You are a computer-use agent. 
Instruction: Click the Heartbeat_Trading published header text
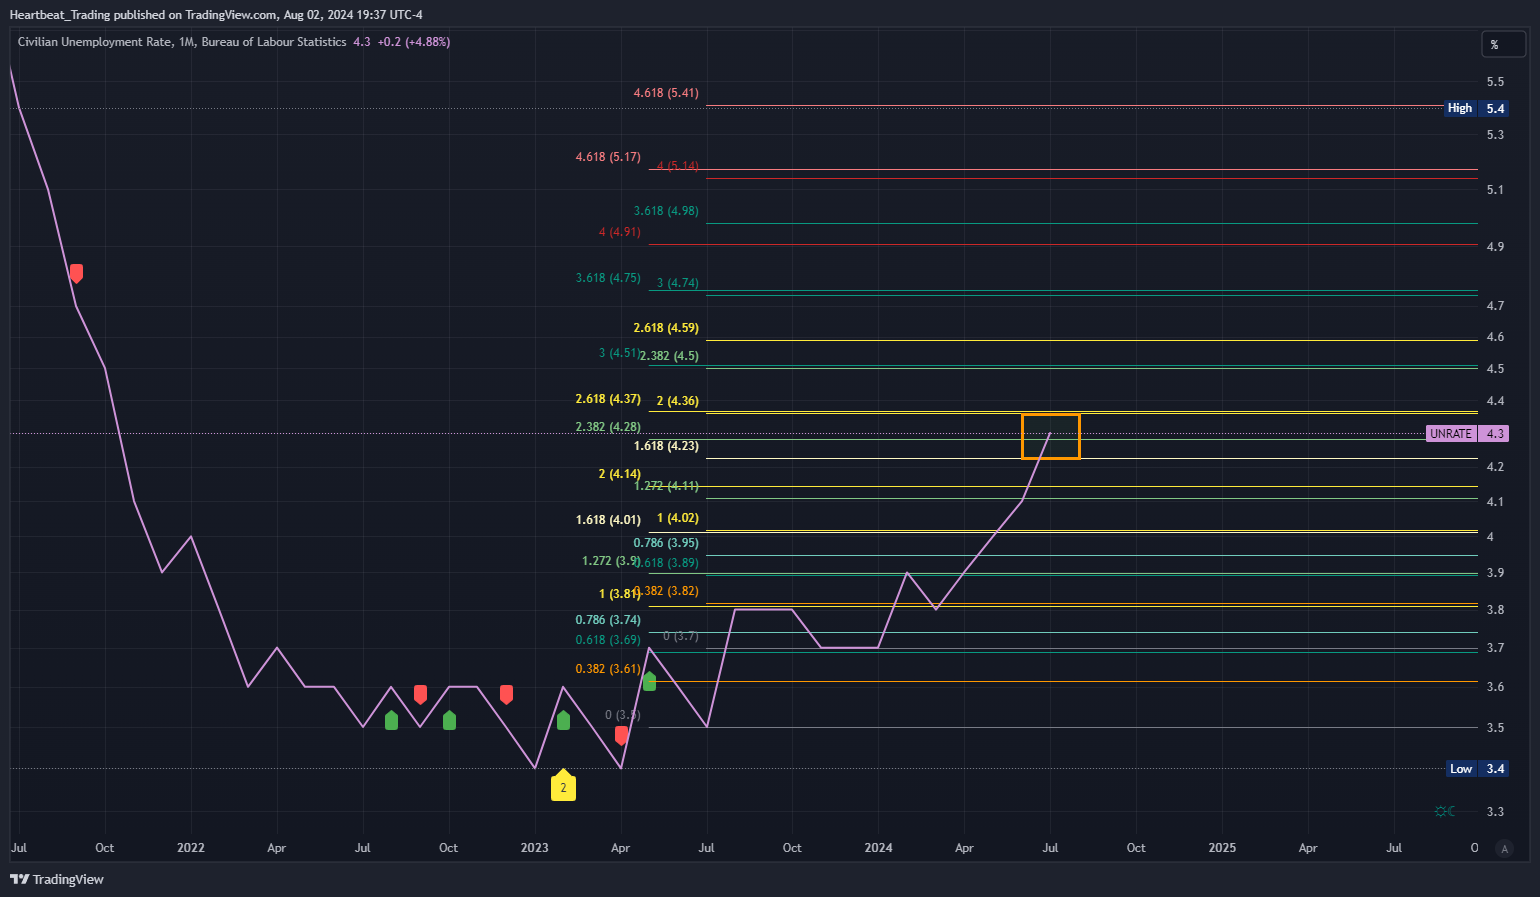[x=216, y=15]
